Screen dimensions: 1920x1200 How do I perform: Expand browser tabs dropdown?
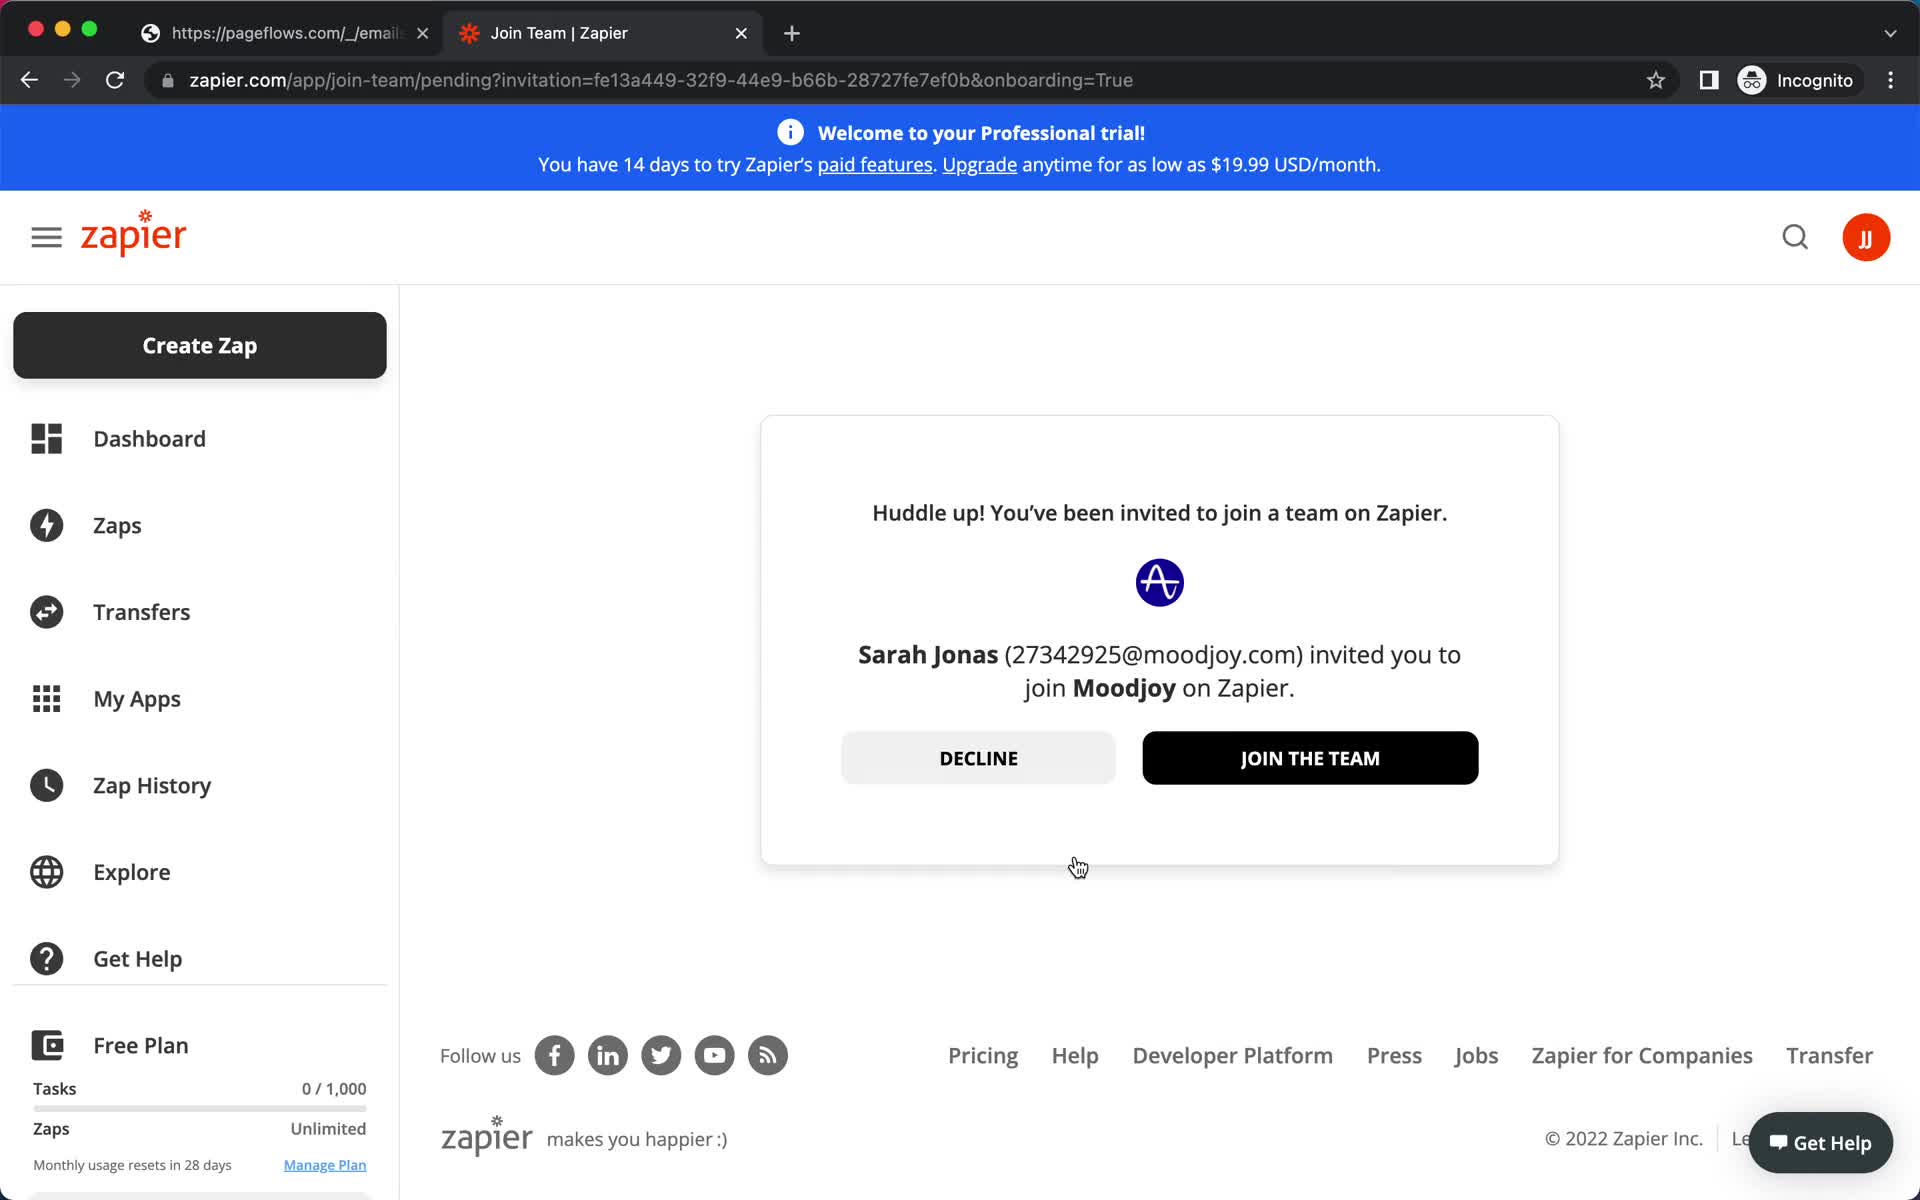[x=1890, y=30]
